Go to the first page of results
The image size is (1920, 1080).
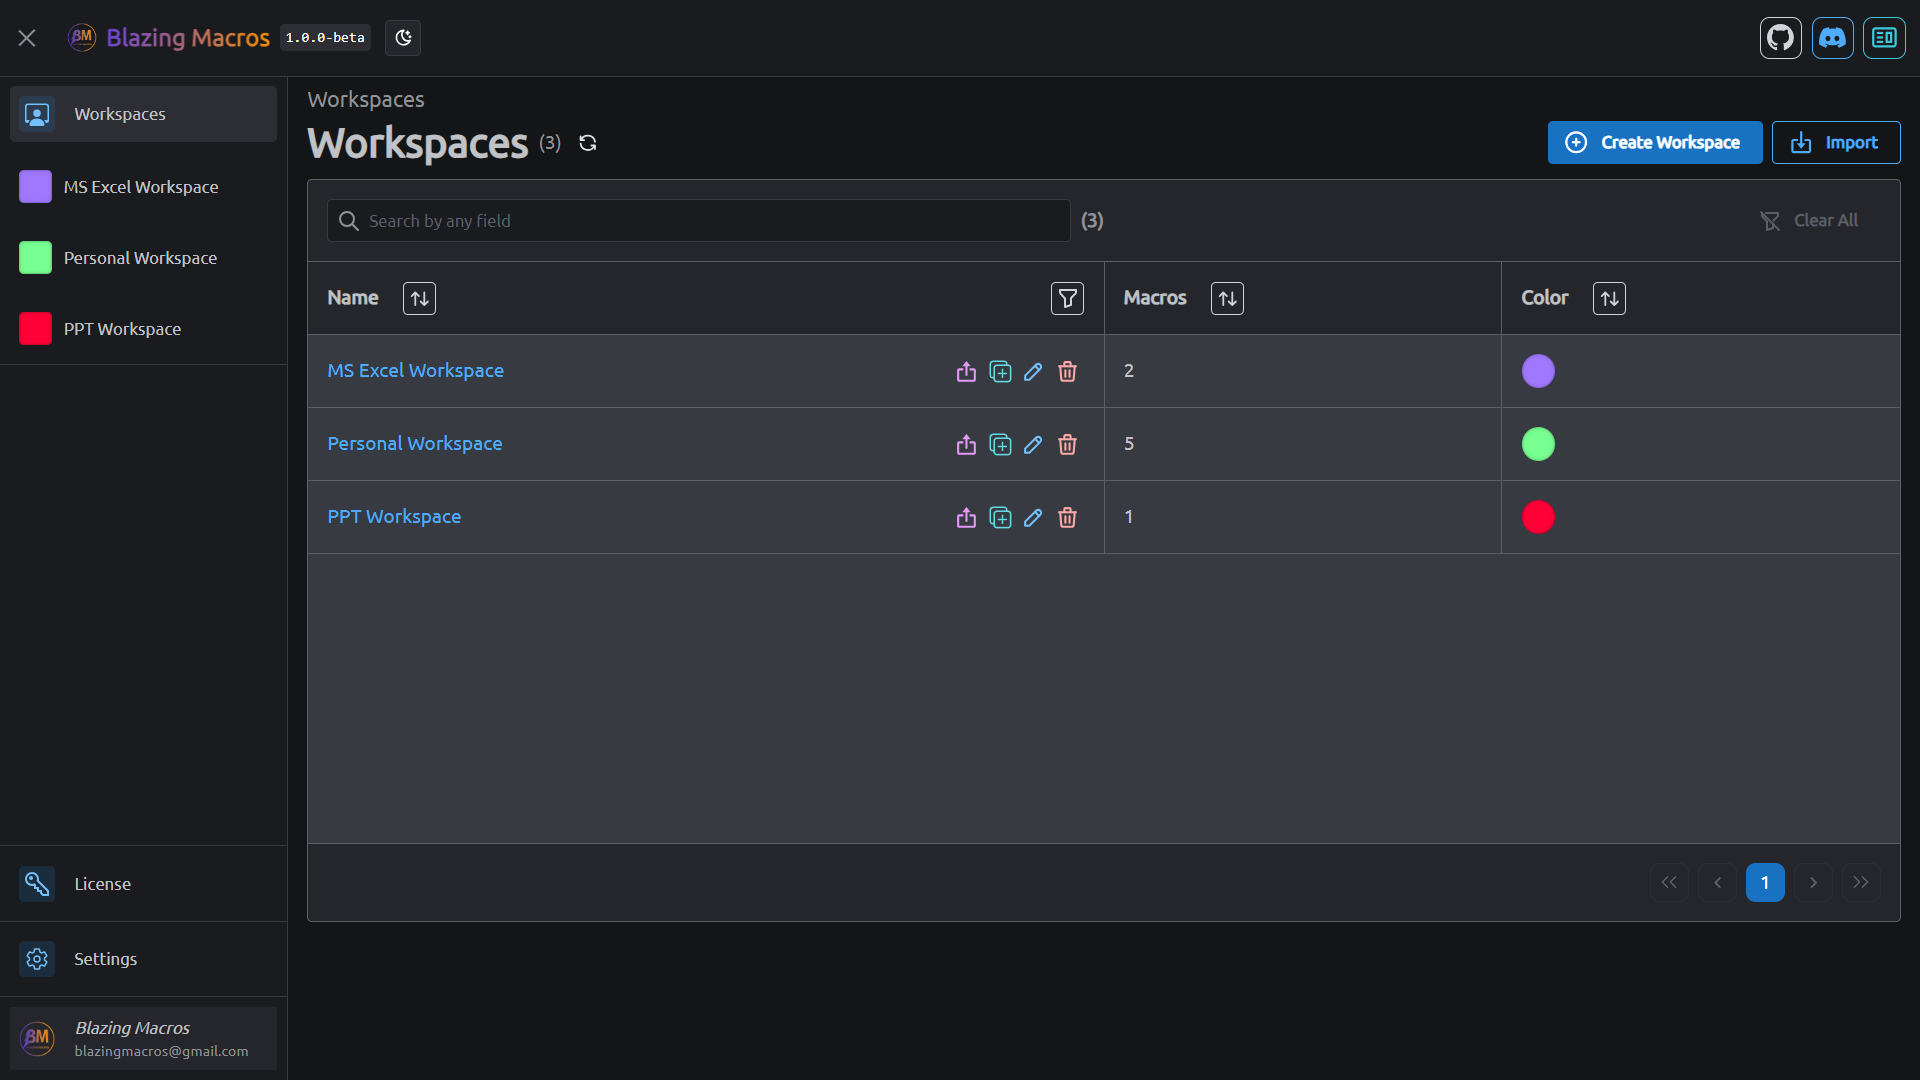pos(1669,883)
